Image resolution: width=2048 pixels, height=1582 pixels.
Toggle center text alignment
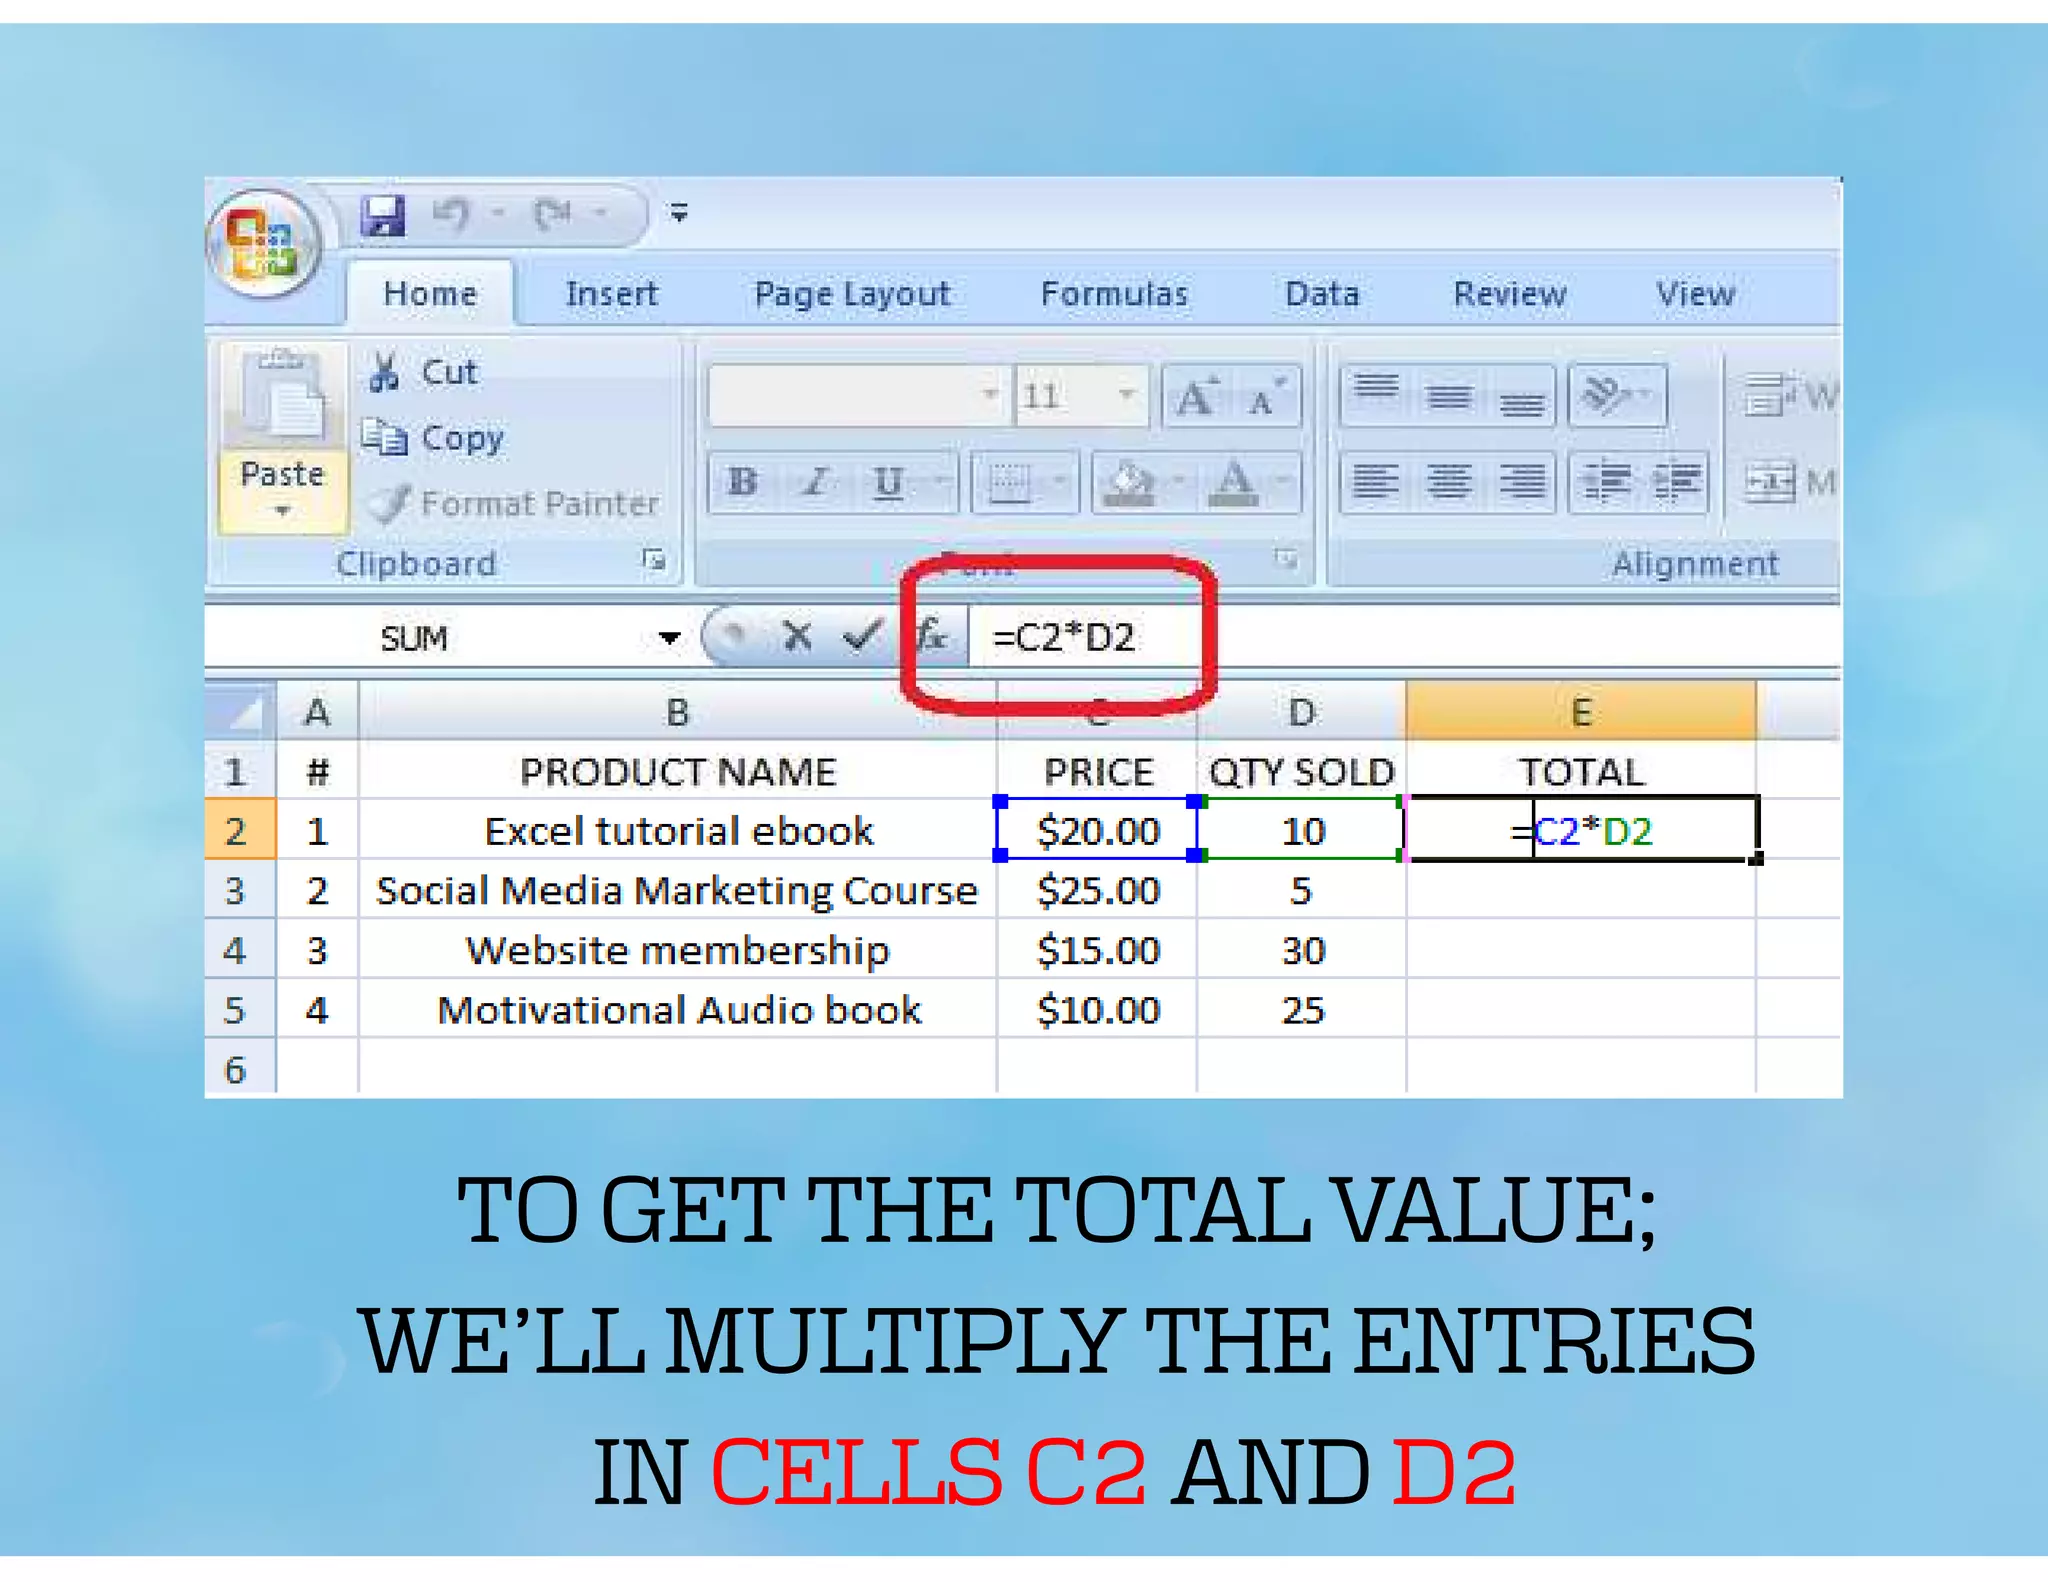[1448, 482]
